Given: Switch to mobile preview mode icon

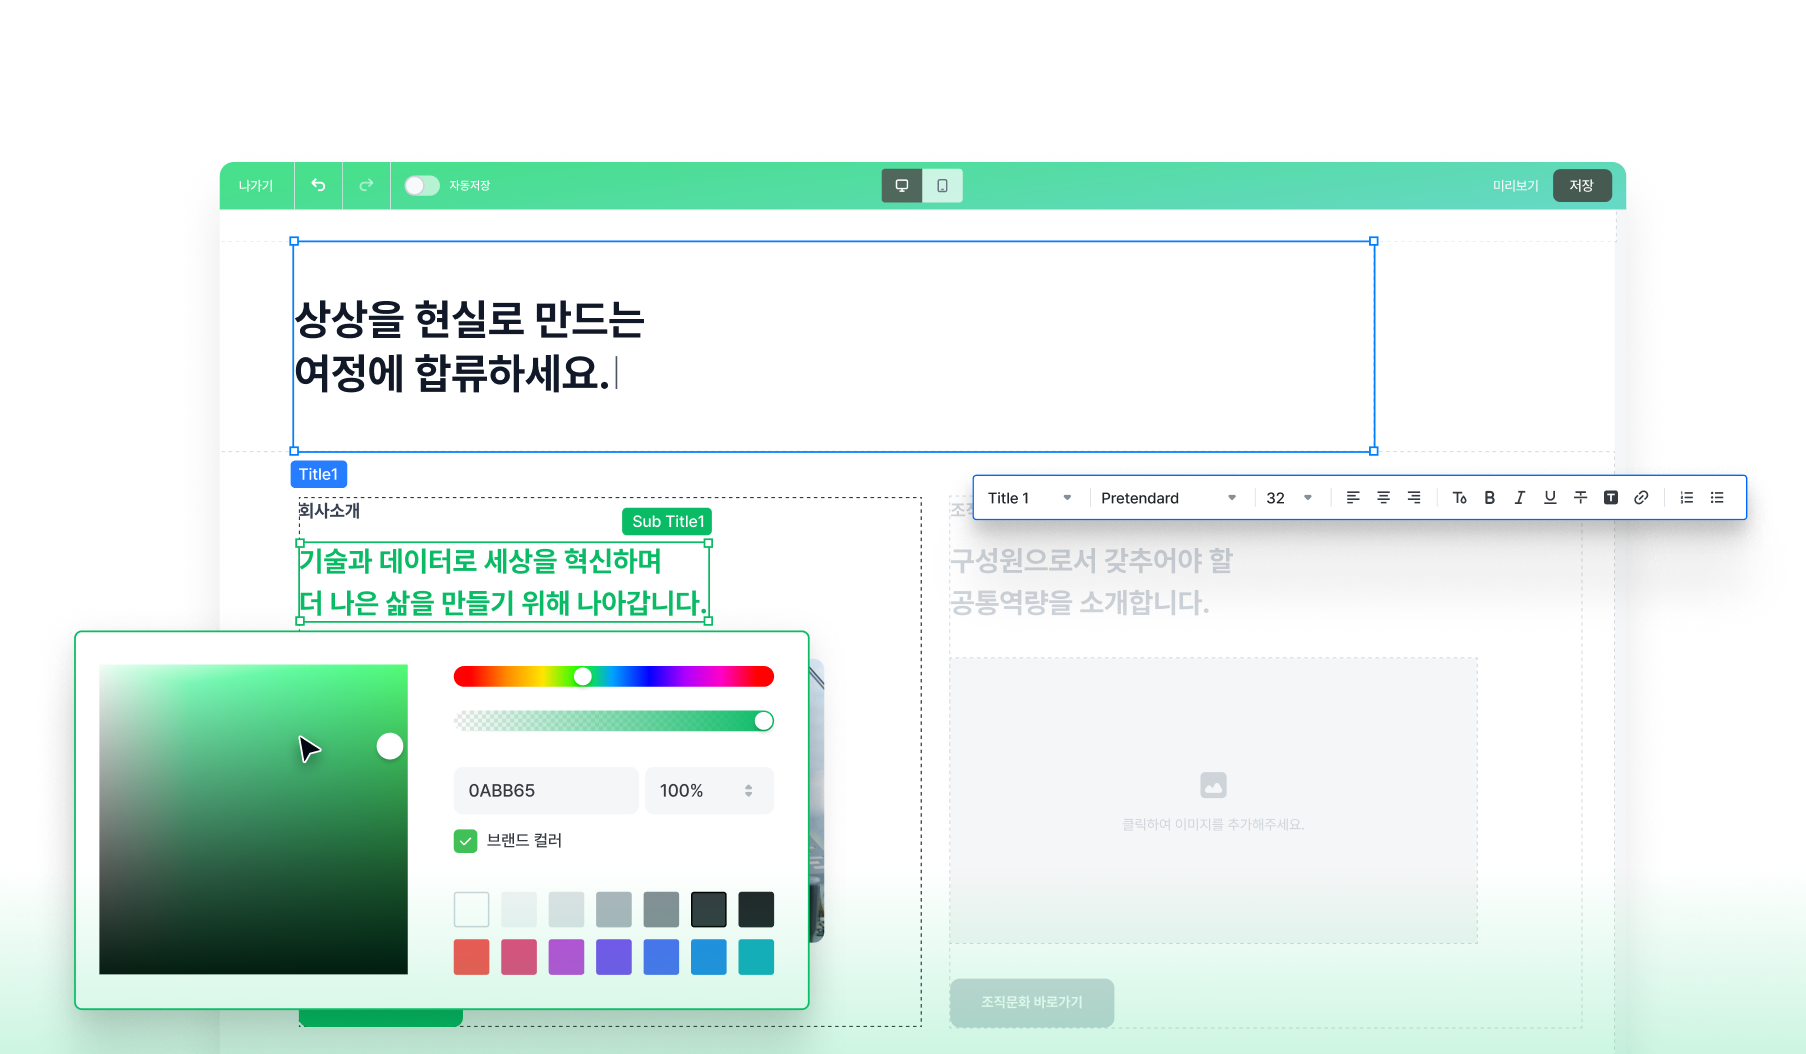Looking at the screenshot, I should [x=942, y=185].
